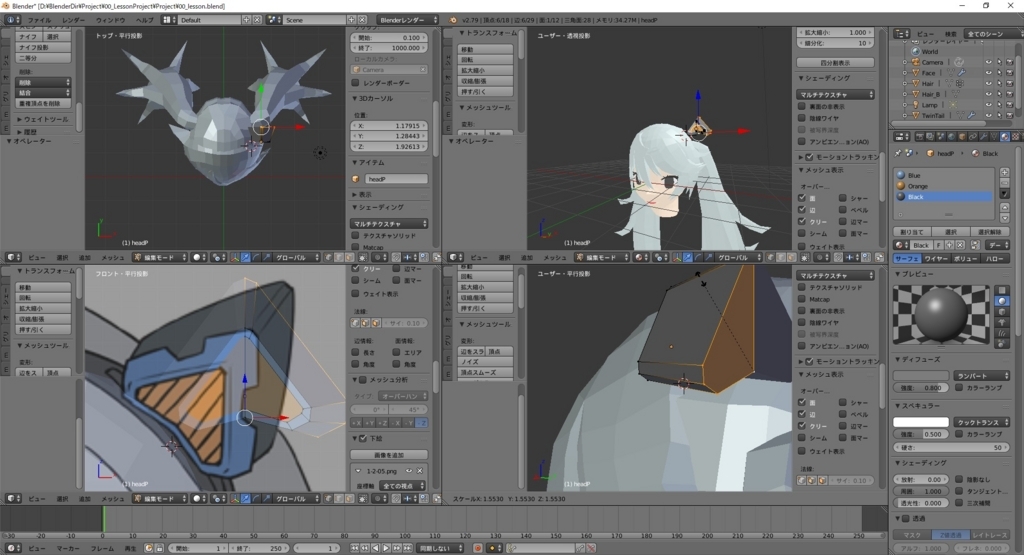Toggle Lamp renderability camera icon in outliner

(1010, 104)
